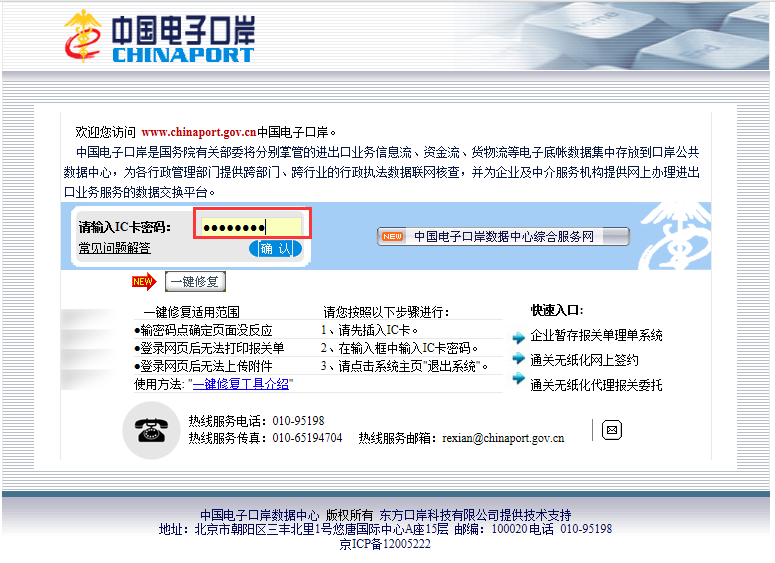Open 通关无纸化代理报关委托 quick entry
The width and height of the screenshot is (775, 563).
click(596, 385)
